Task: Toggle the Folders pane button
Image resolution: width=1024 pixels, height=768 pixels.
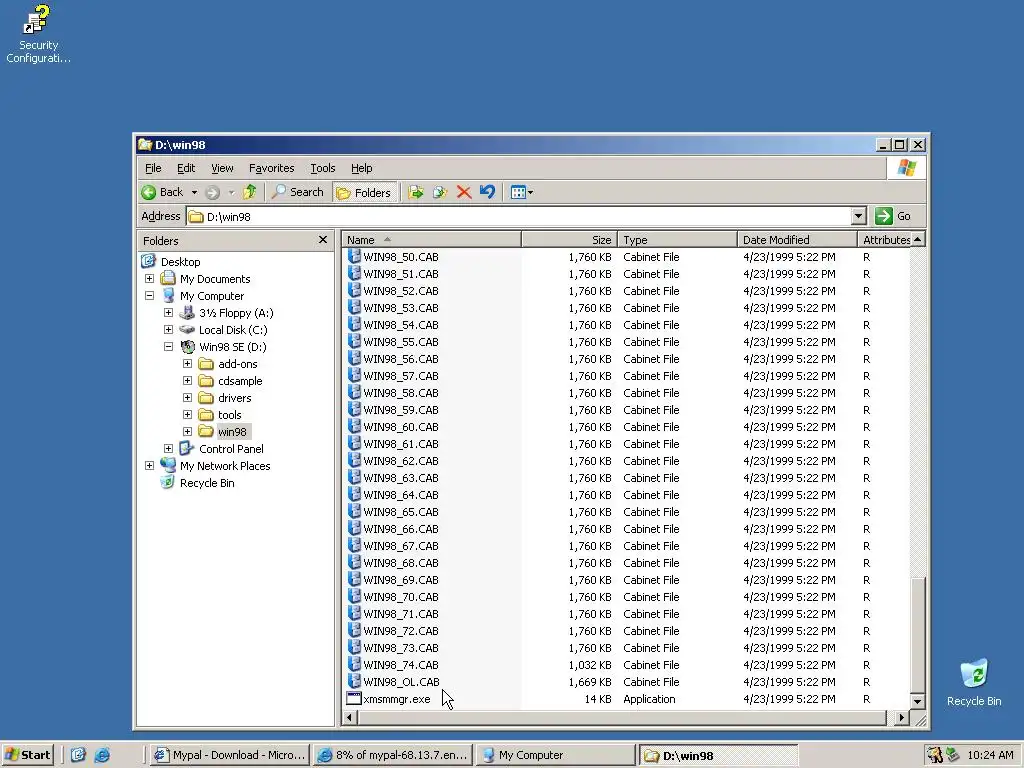Action: pos(364,192)
